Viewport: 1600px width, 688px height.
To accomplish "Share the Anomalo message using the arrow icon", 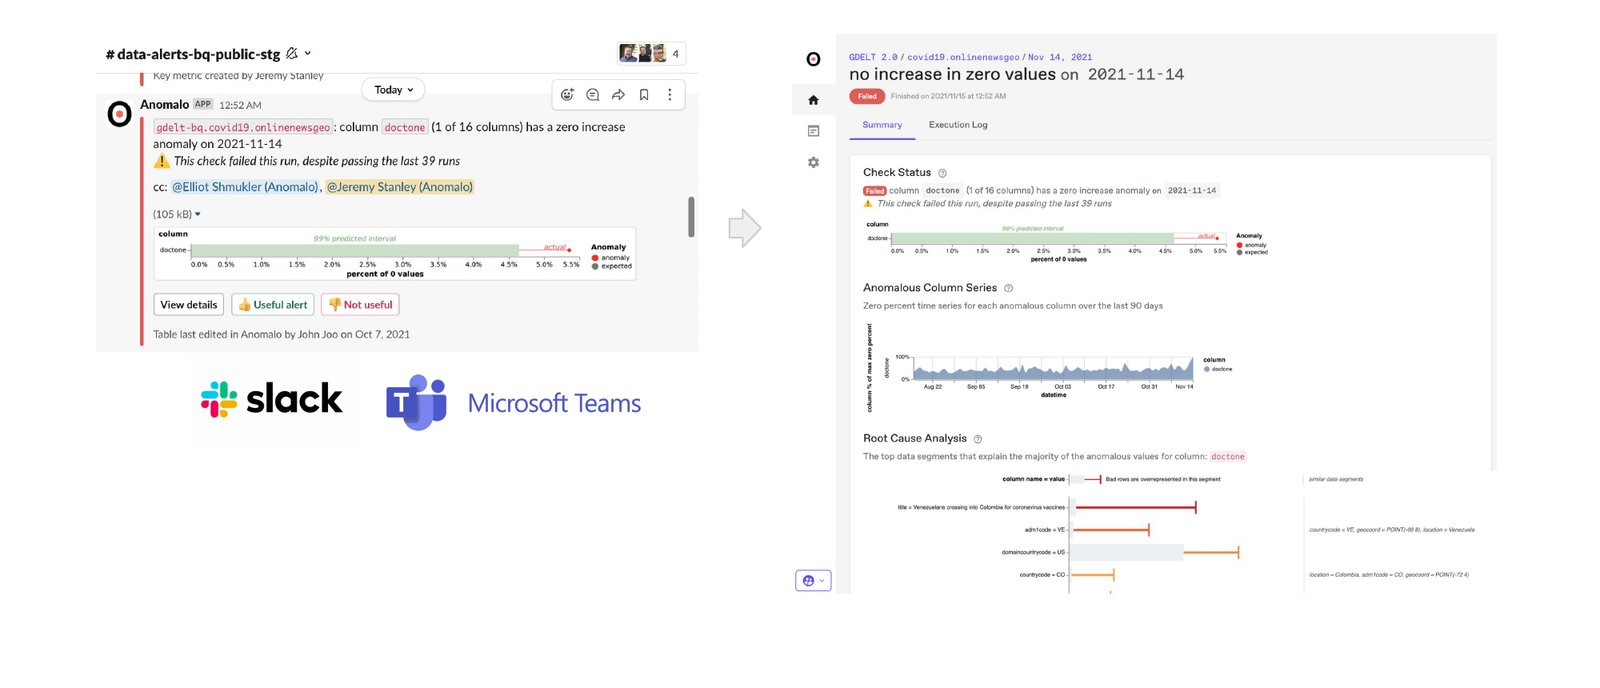I will pyautogui.click(x=618, y=95).
